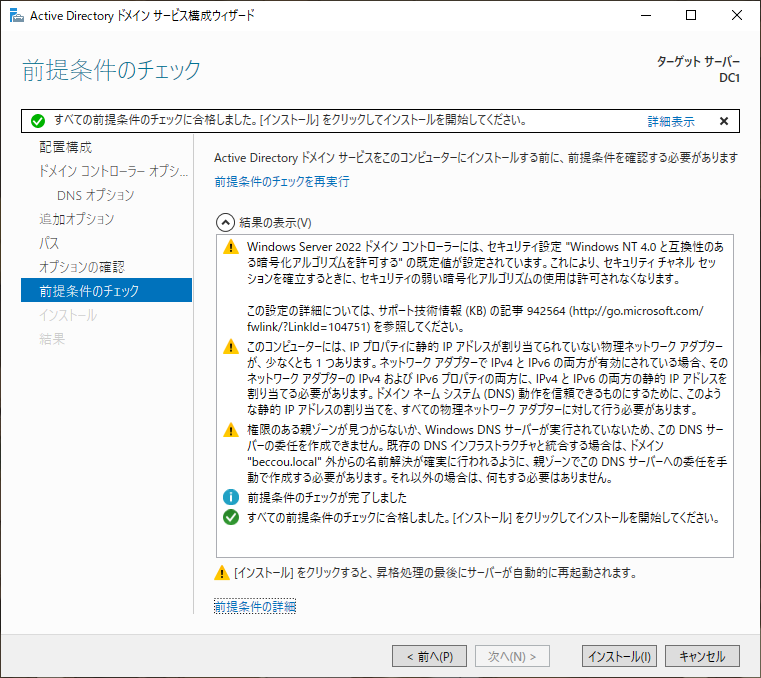Click the blue info icon in results

pos(231,497)
